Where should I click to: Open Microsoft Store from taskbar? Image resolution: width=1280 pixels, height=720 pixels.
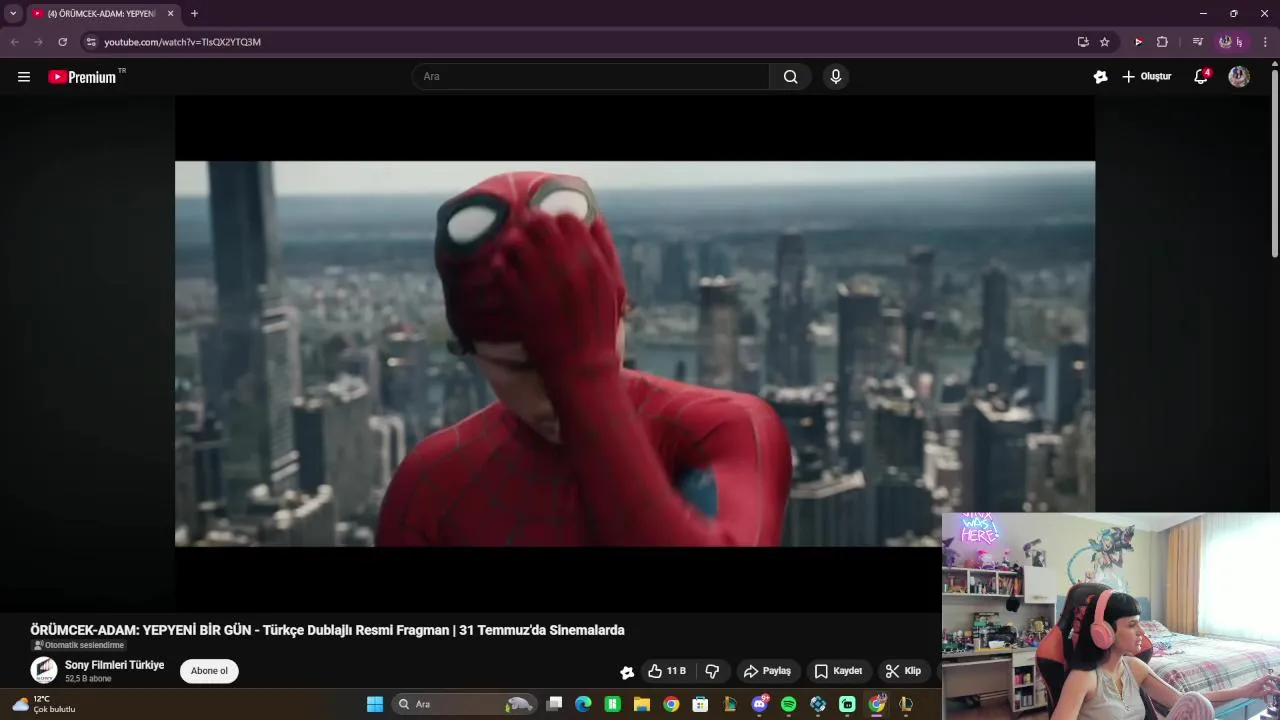pos(700,704)
